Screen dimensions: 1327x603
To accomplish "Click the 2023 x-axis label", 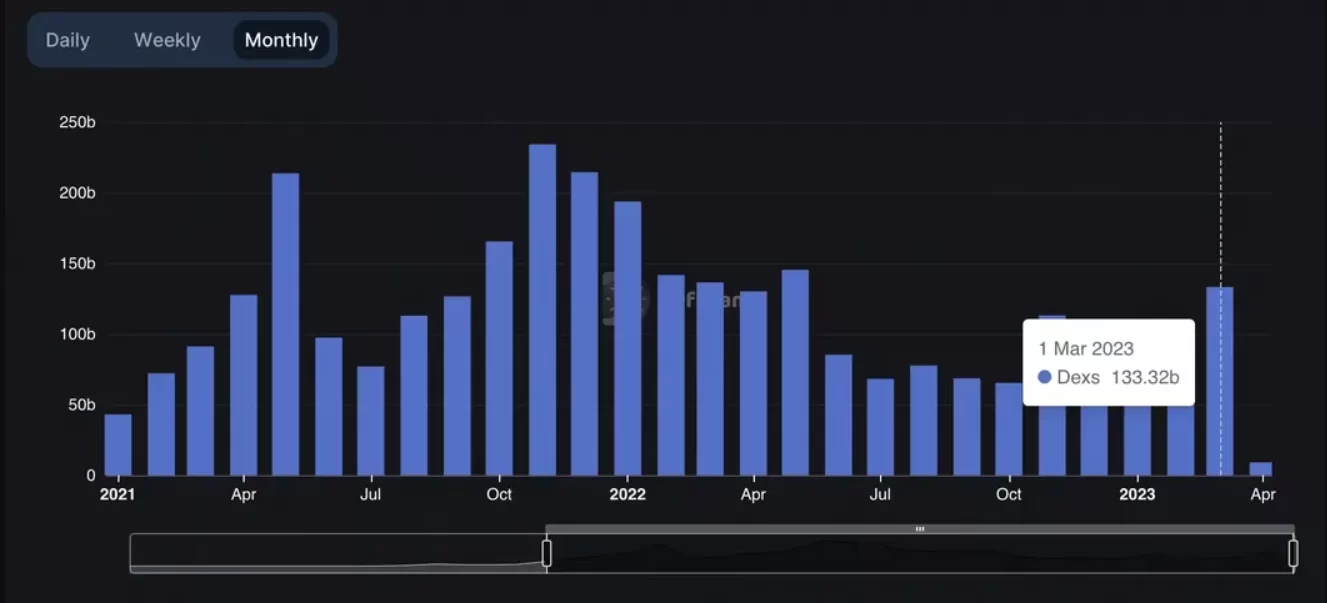I will coord(1137,495).
